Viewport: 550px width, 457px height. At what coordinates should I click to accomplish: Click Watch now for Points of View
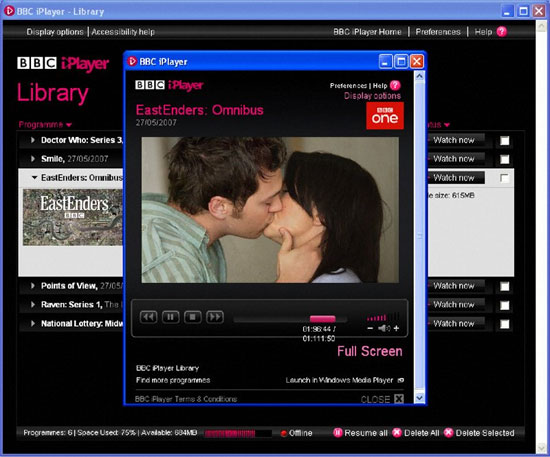tap(456, 285)
